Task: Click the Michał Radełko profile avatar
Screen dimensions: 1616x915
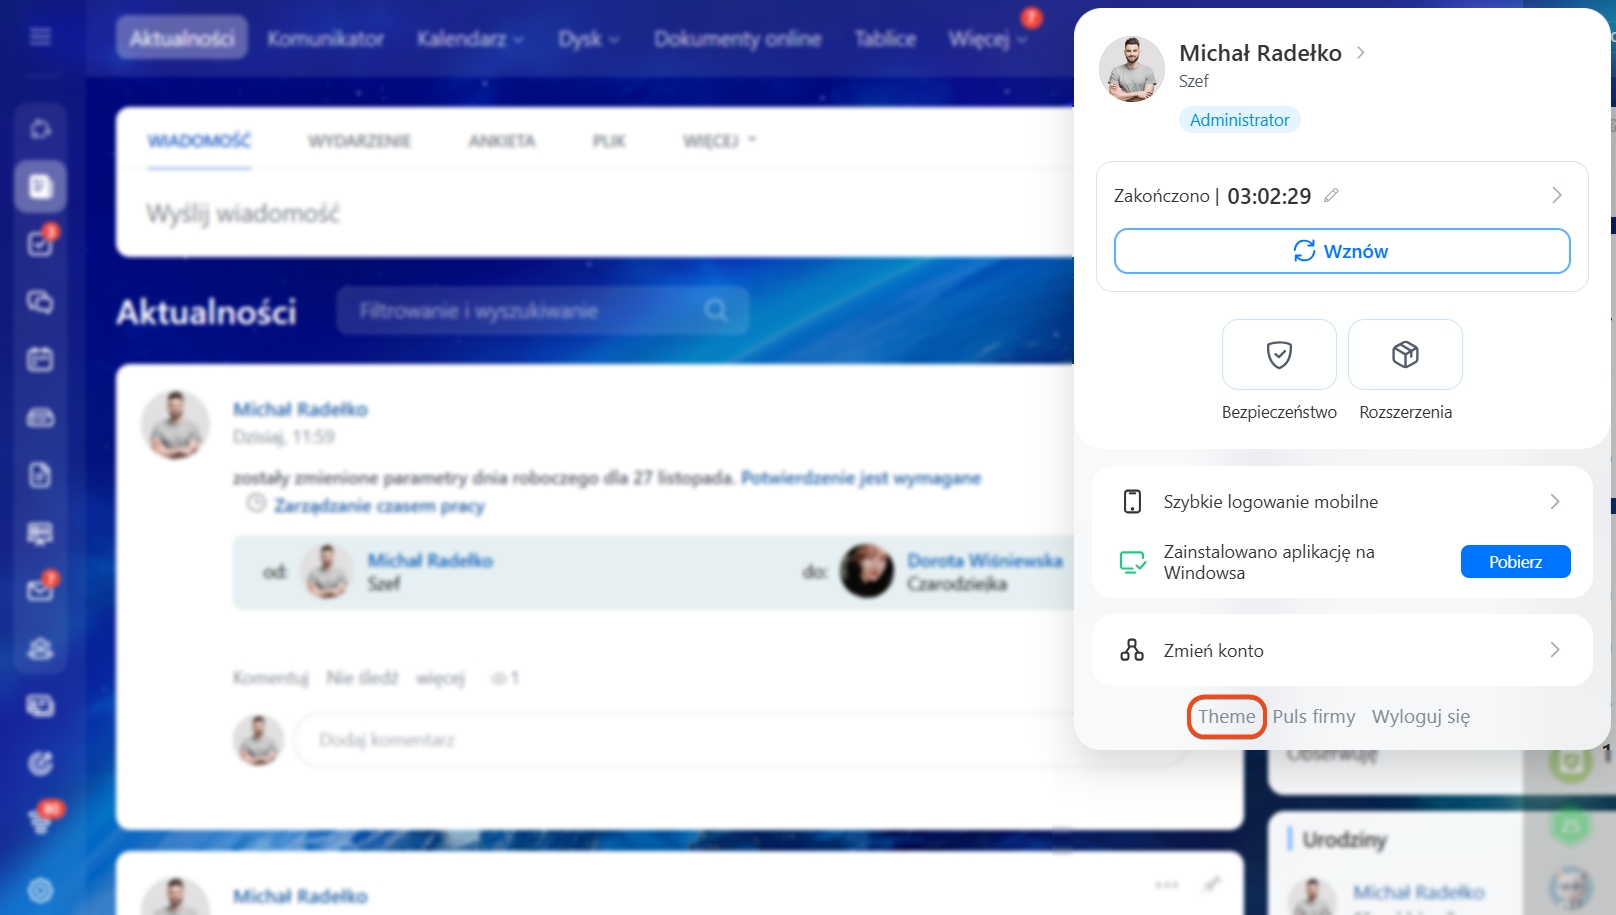Action: (x=1131, y=69)
